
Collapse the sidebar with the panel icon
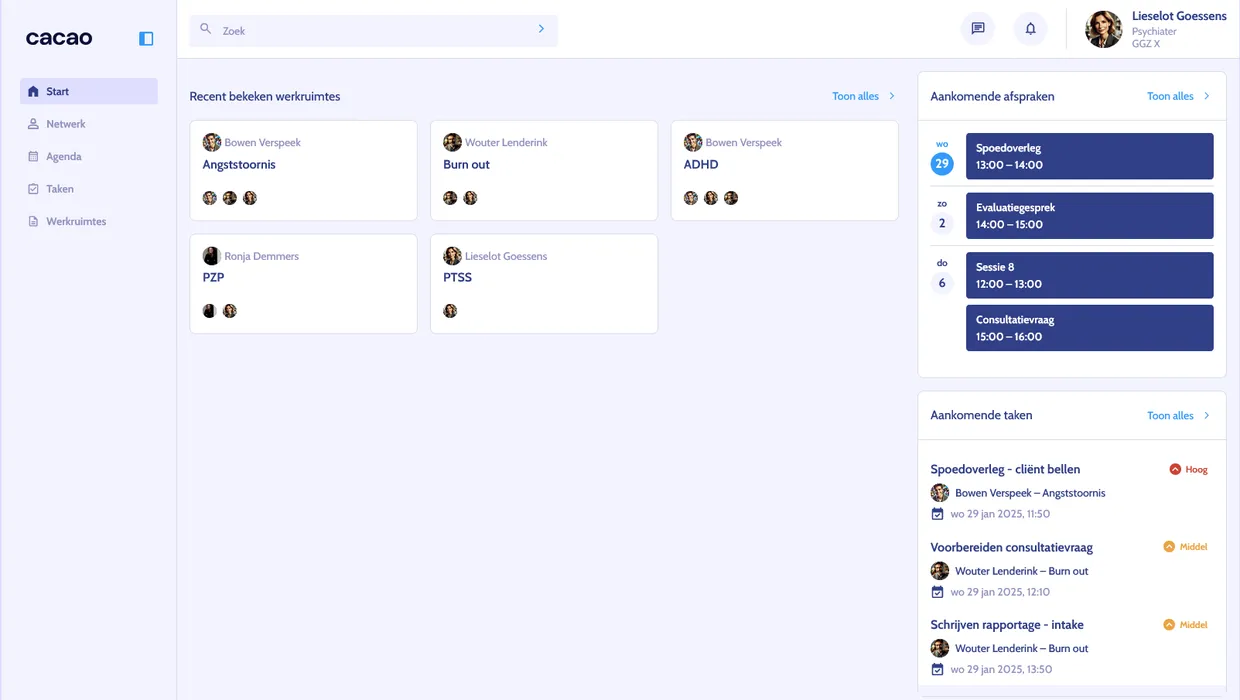[146, 39]
